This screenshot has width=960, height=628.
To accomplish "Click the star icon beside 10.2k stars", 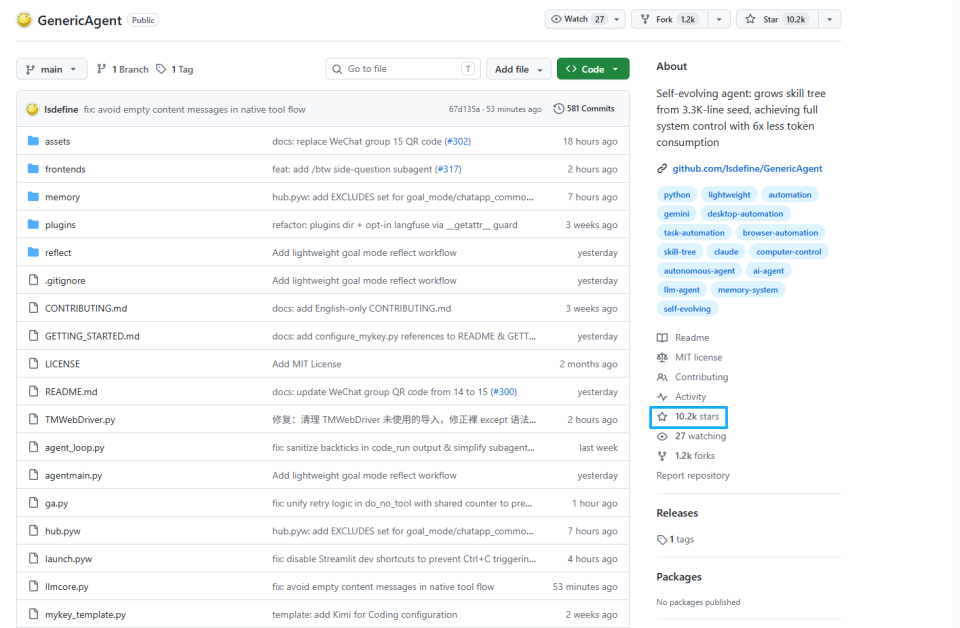I will pos(662,417).
